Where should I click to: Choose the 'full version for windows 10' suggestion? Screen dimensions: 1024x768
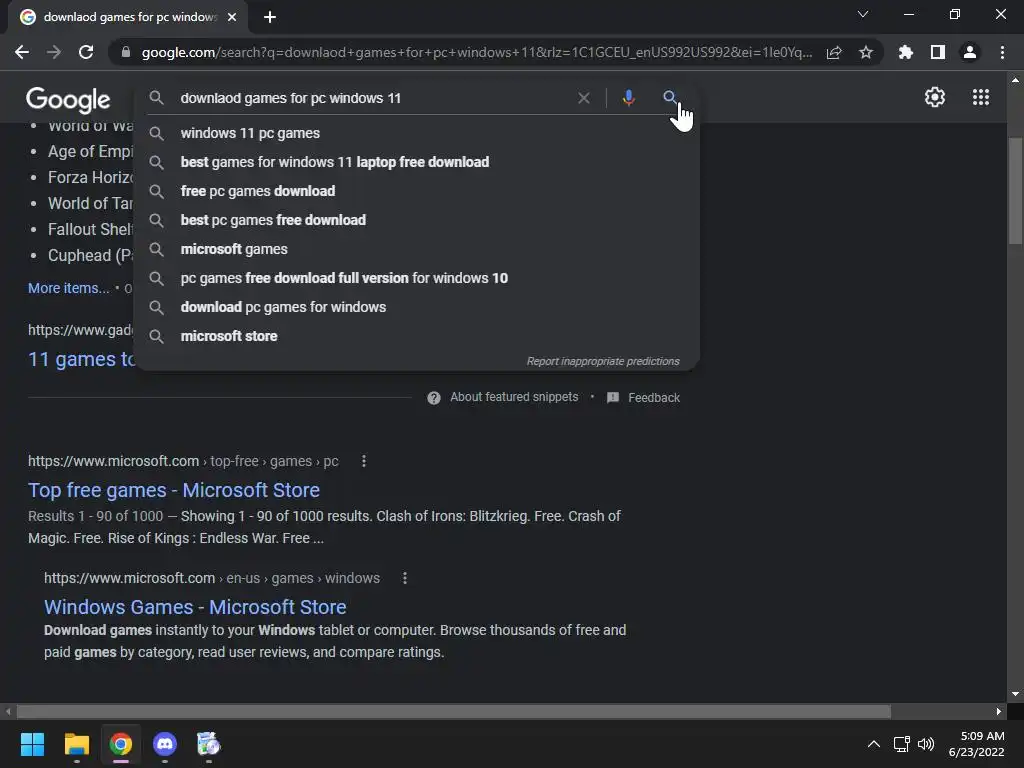click(x=417, y=278)
